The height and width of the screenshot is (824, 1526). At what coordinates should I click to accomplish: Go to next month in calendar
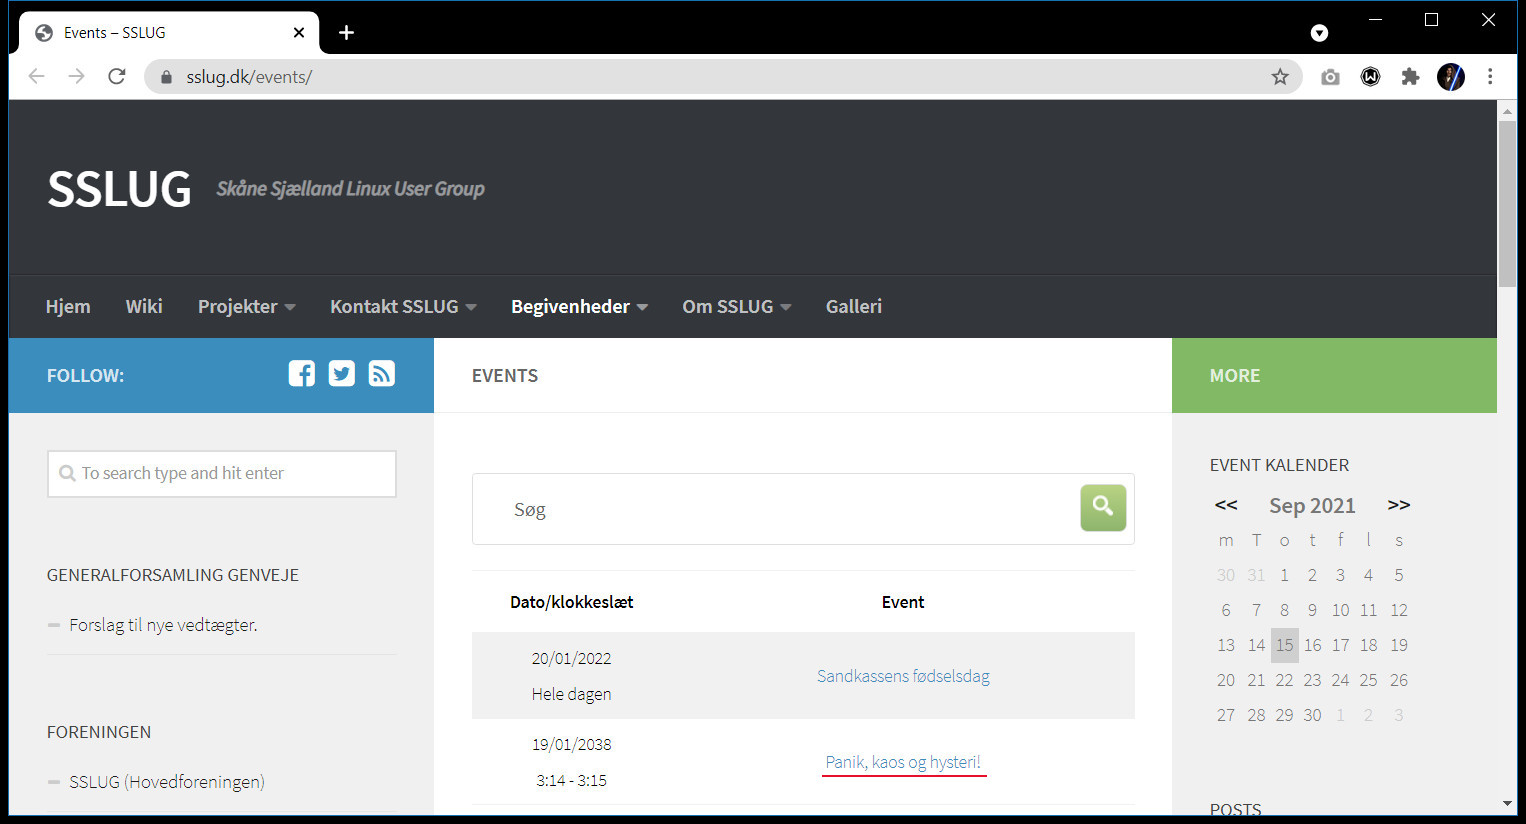coord(1399,505)
